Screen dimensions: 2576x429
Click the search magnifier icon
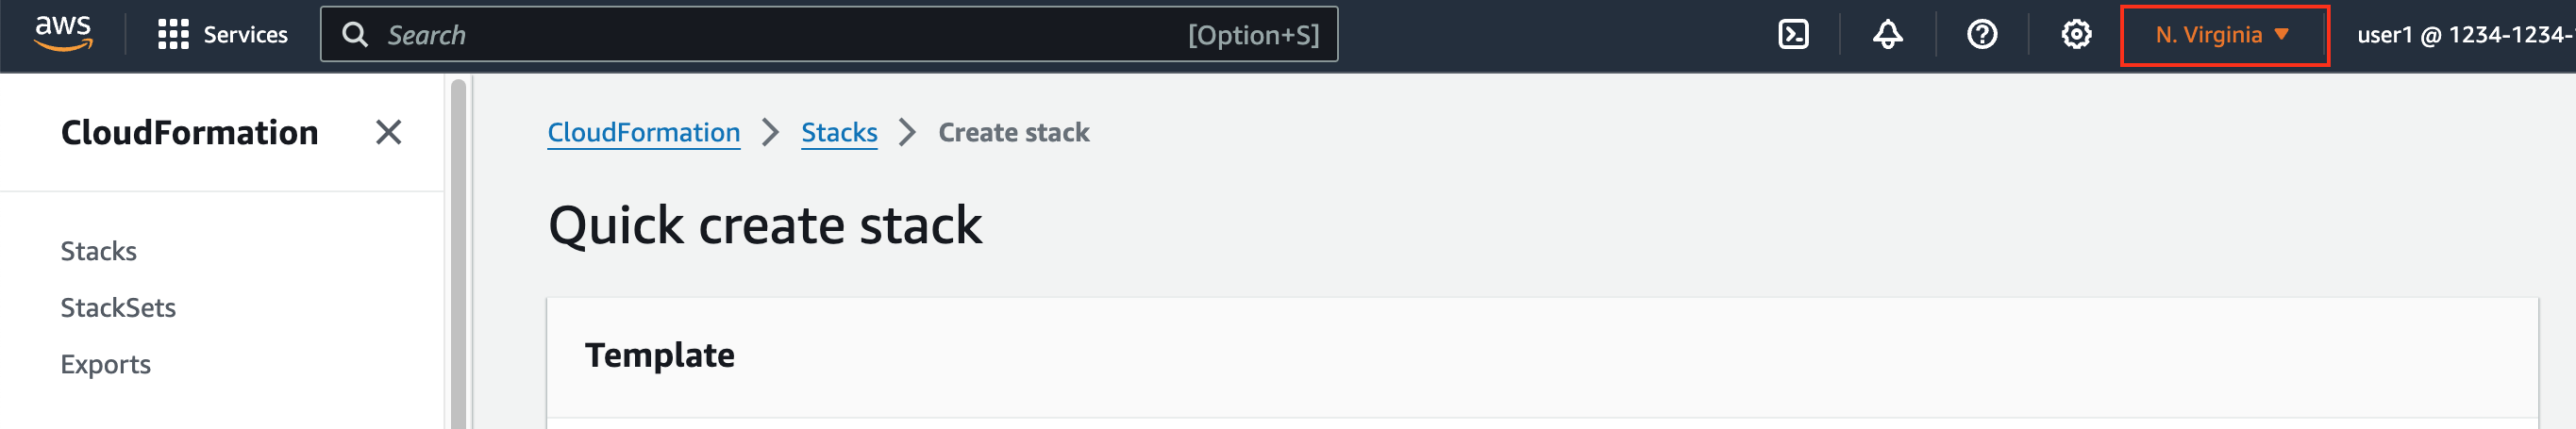[x=355, y=35]
